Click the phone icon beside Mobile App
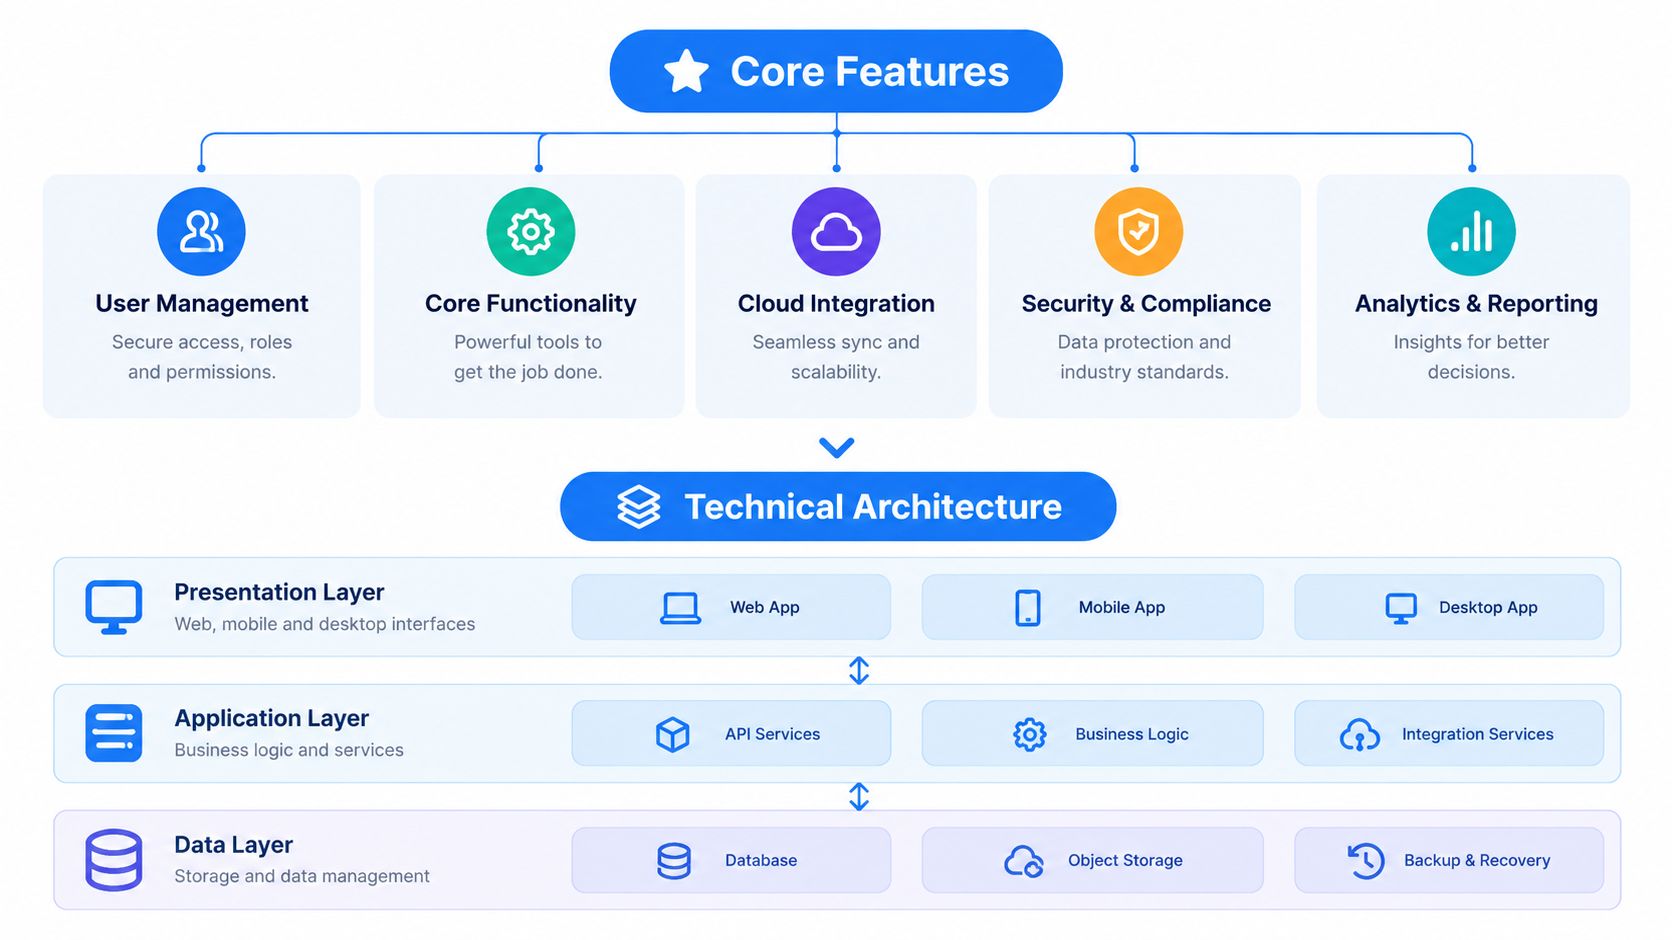Image resolution: width=1672 pixels, height=940 pixels. [x=1028, y=608]
